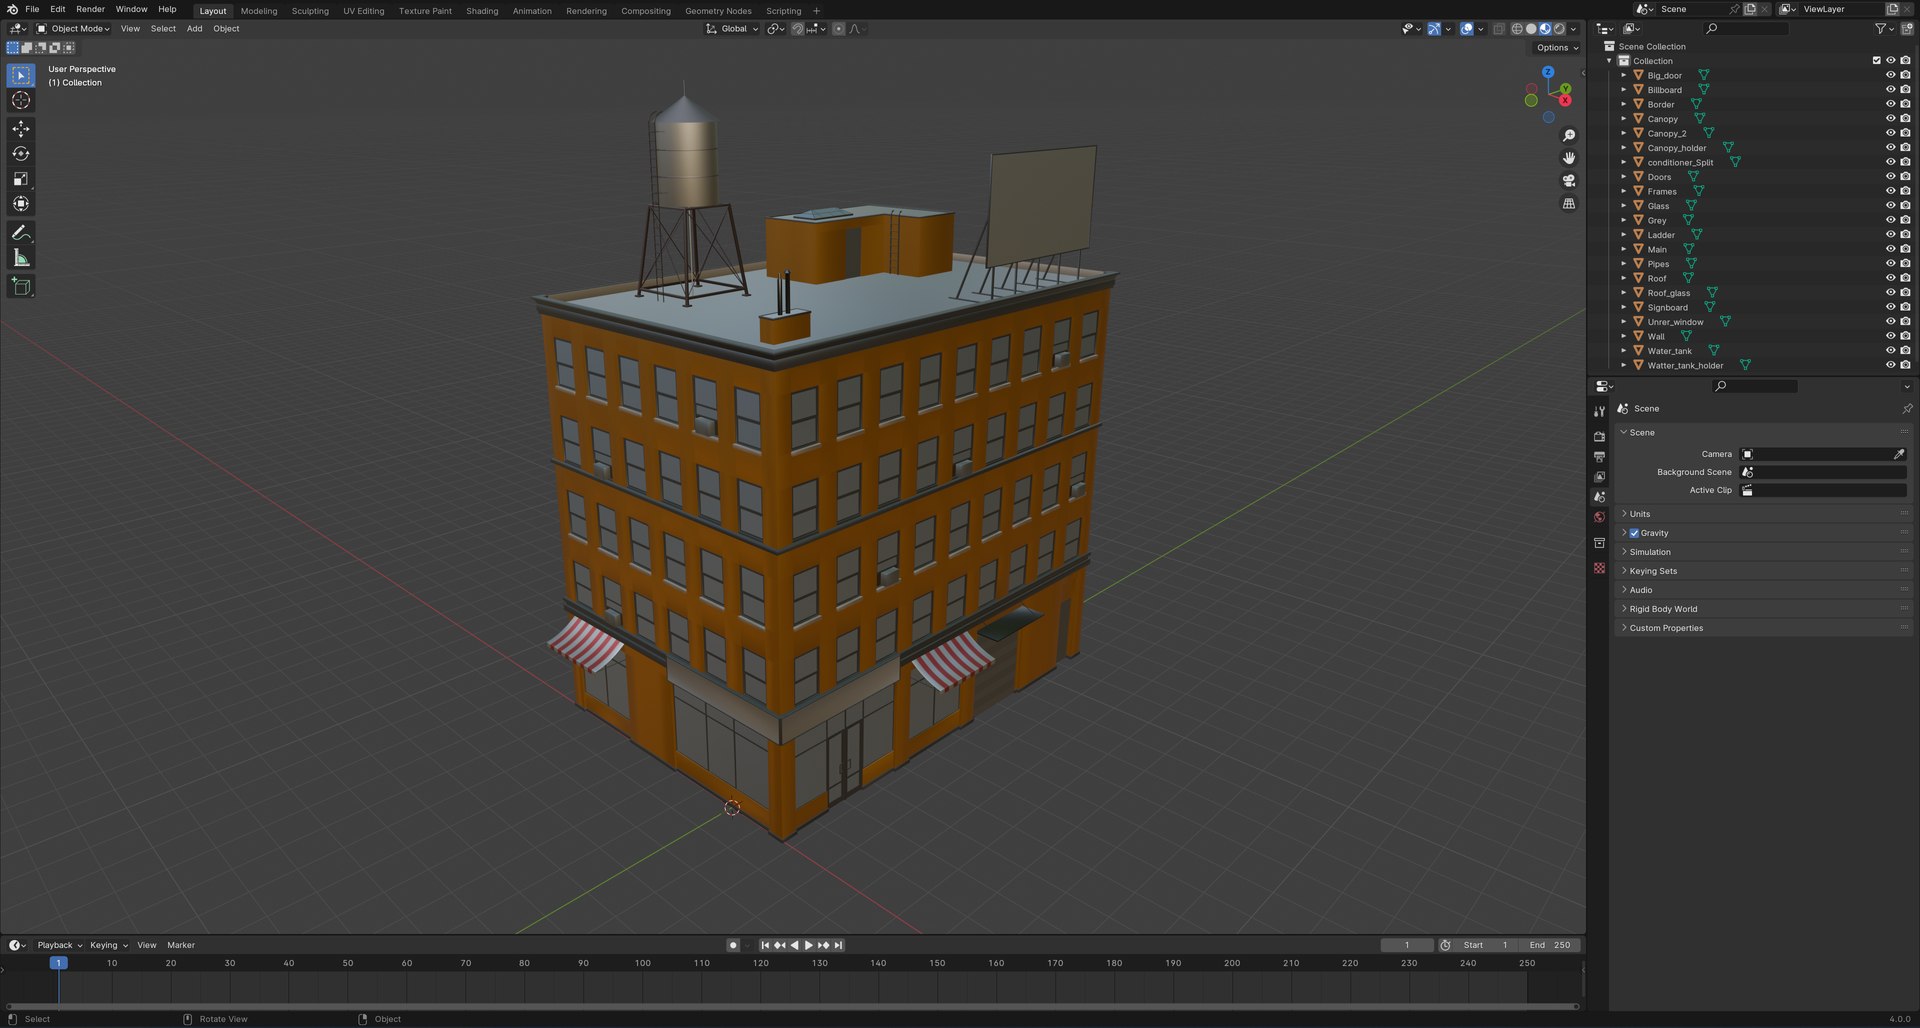Click the Blender logo menu icon
The height and width of the screenshot is (1028, 1920).
tap(12, 9)
